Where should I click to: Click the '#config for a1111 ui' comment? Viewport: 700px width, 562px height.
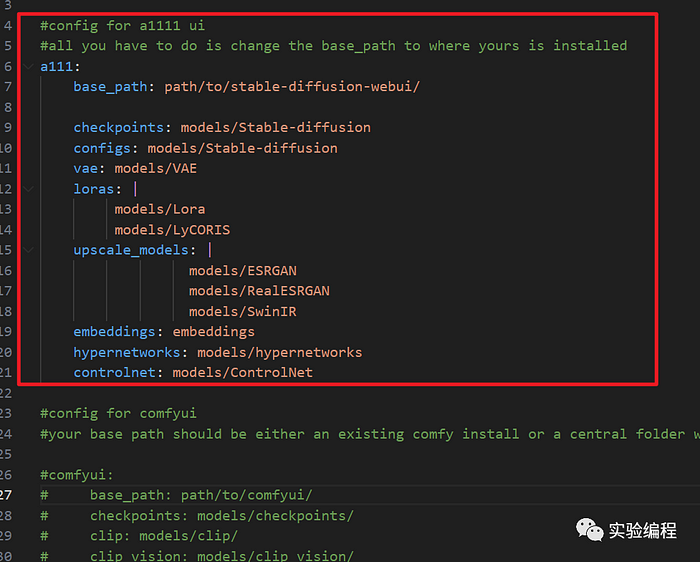click(x=123, y=25)
